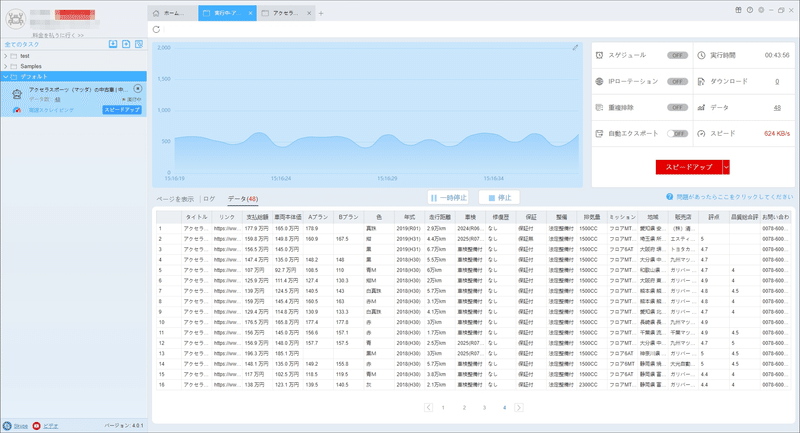Toggle the IPローテーション OFF switch

pyautogui.click(x=677, y=82)
